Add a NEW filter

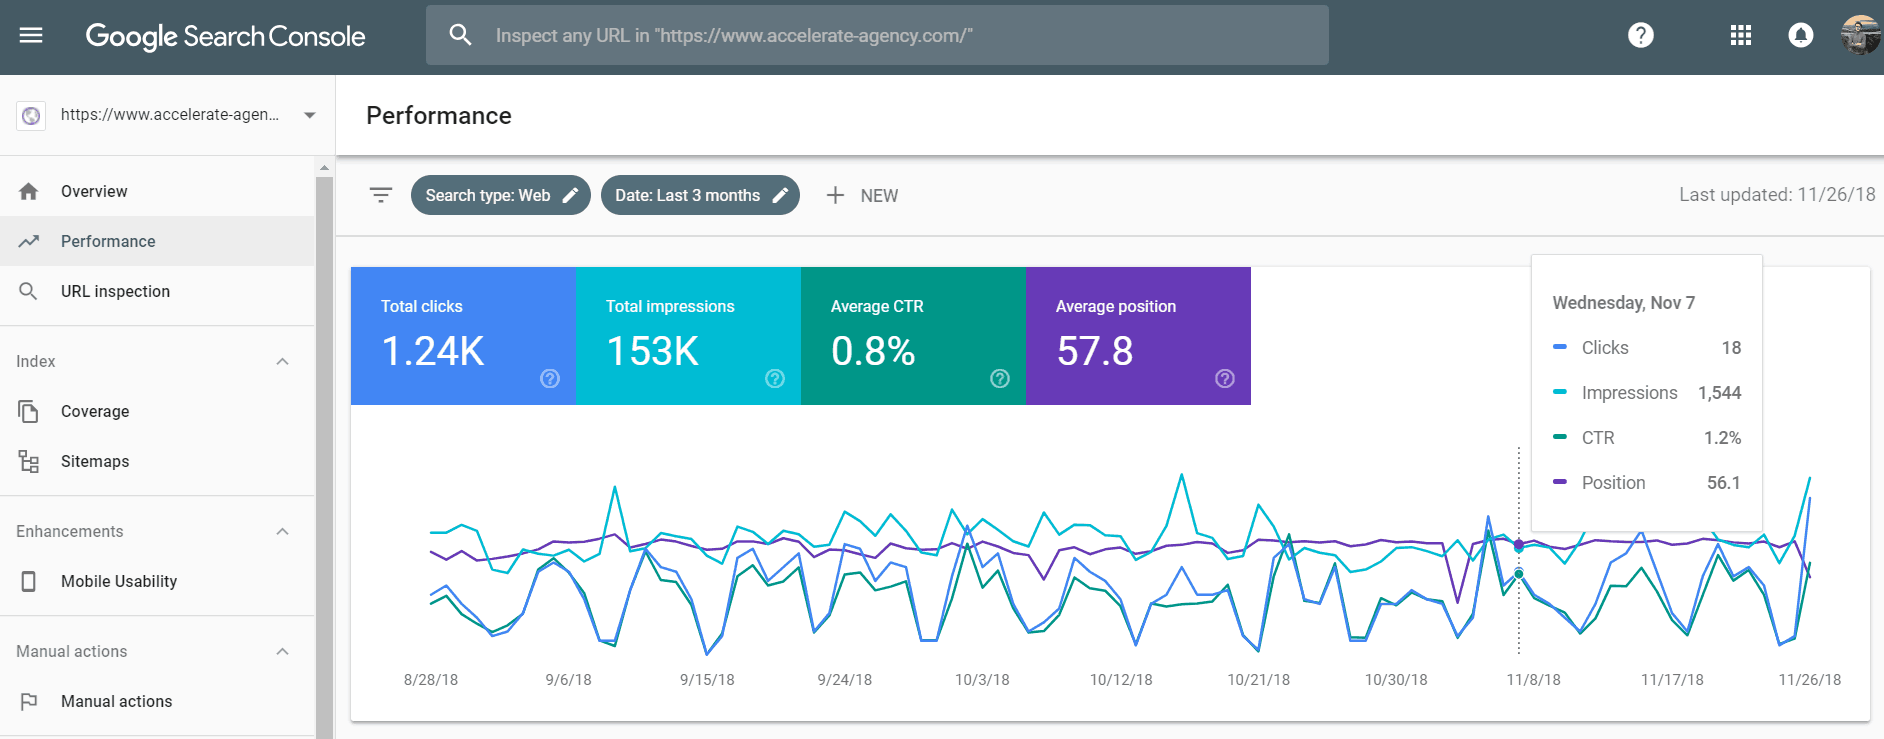[x=862, y=196]
